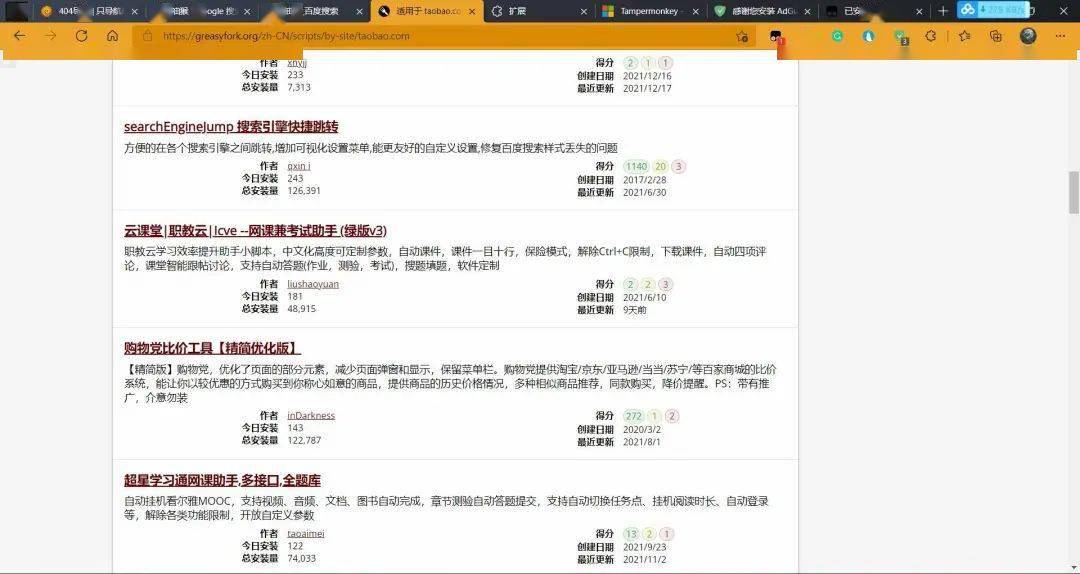Click the creation date 2020/3/2
Image resolution: width=1080 pixels, height=574 pixels.
point(642,429)
